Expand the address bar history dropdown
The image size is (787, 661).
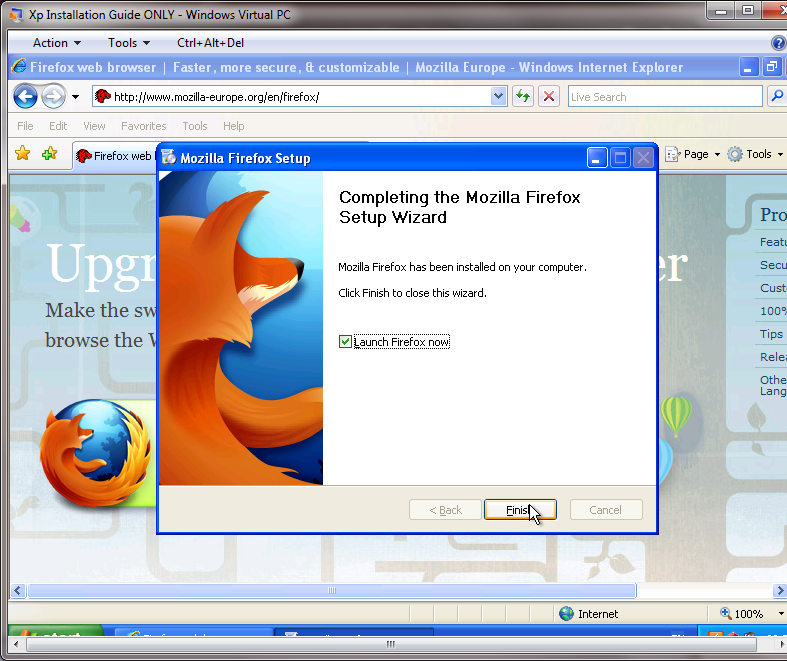pos(498,96)
